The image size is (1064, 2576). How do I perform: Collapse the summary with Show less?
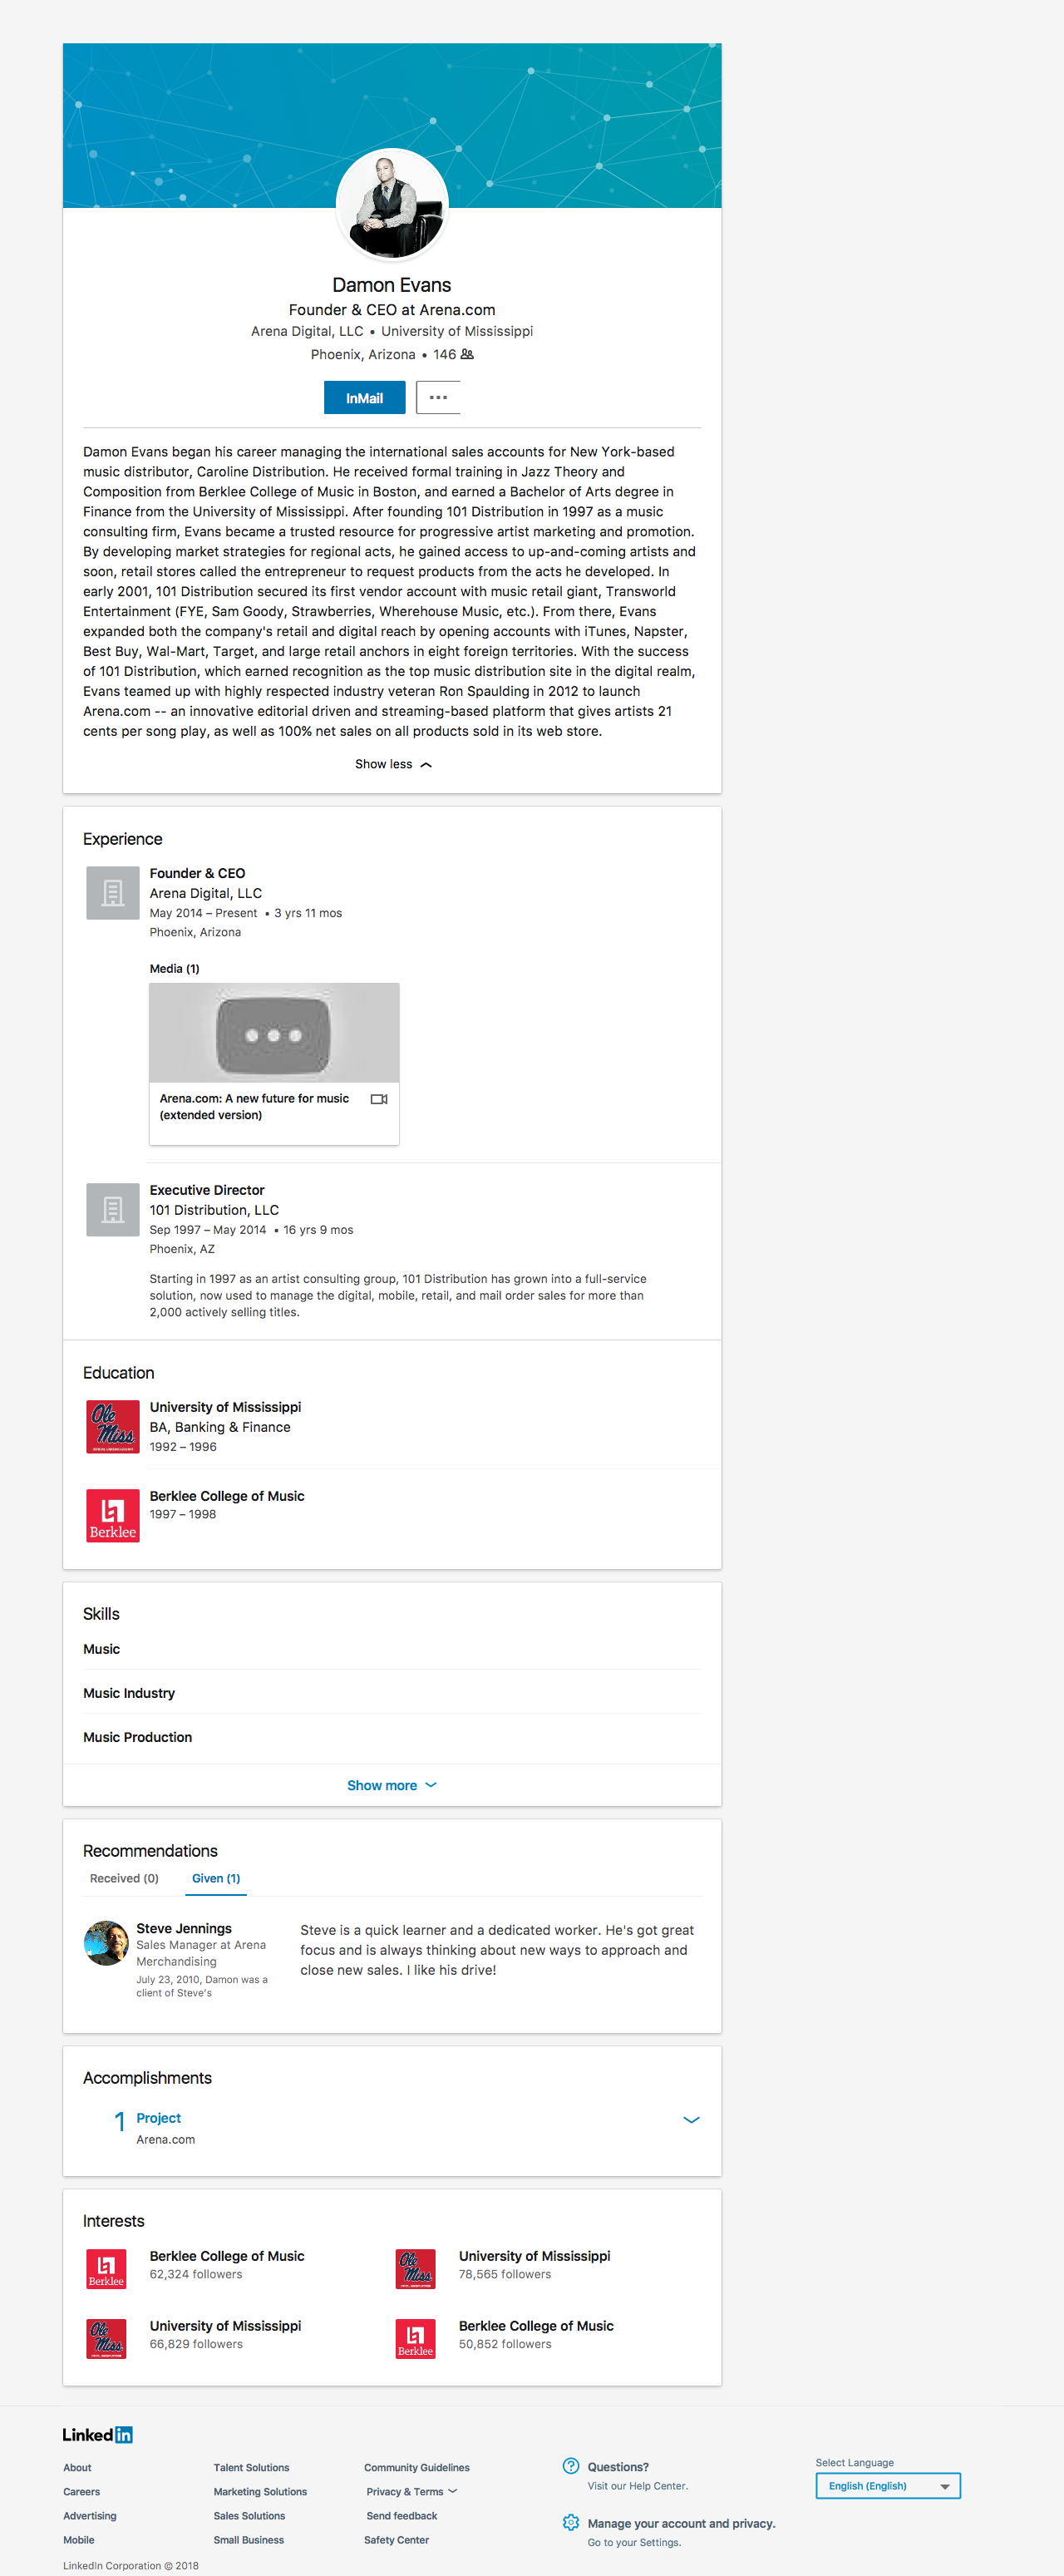[x=392, y=764]
